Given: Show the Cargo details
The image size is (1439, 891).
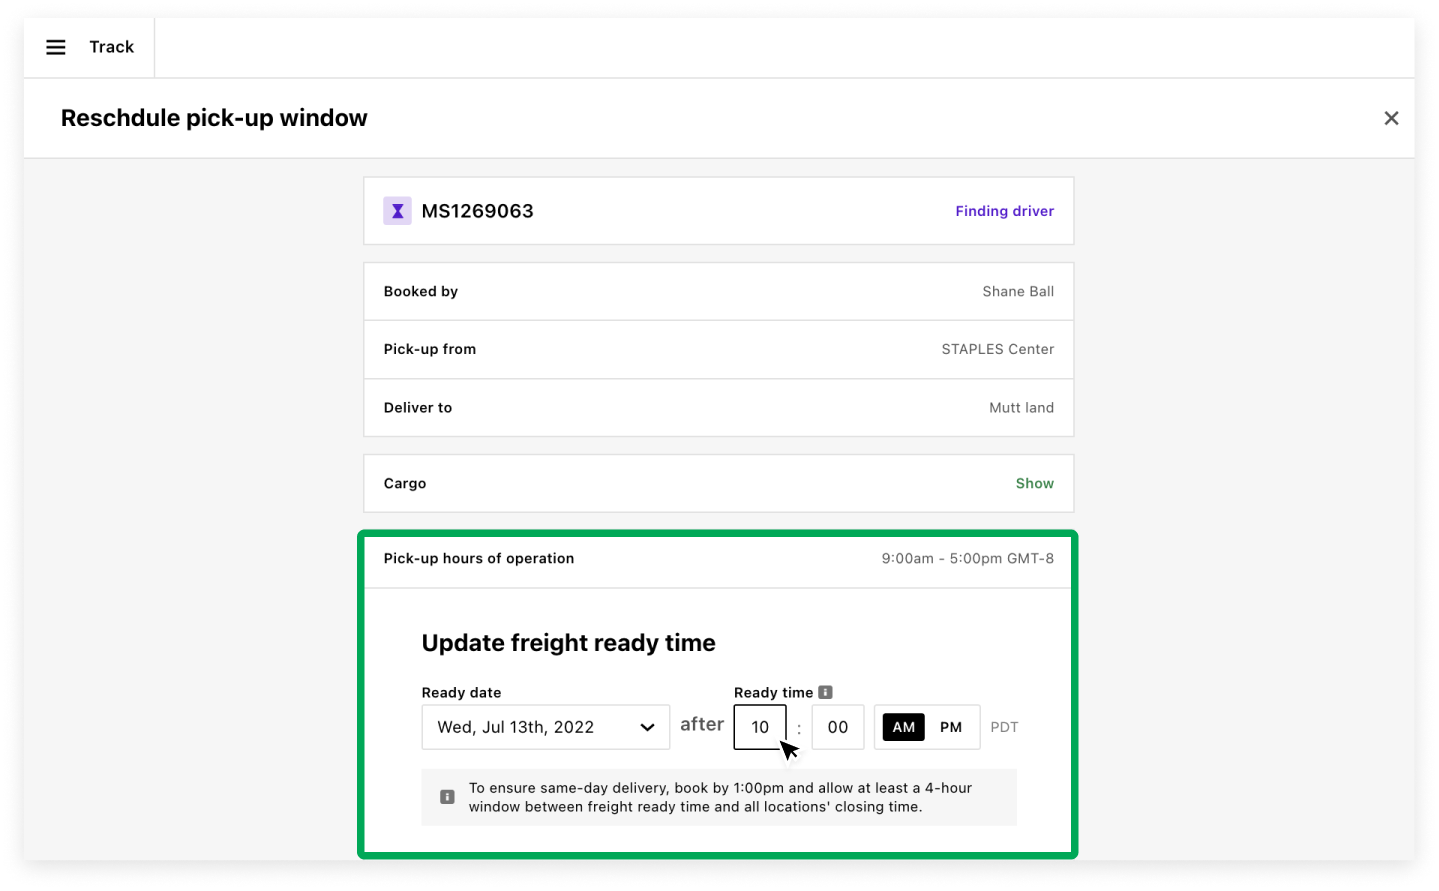Looking at the screenshot, I should pyautogui.click(x=1035, y=483).
